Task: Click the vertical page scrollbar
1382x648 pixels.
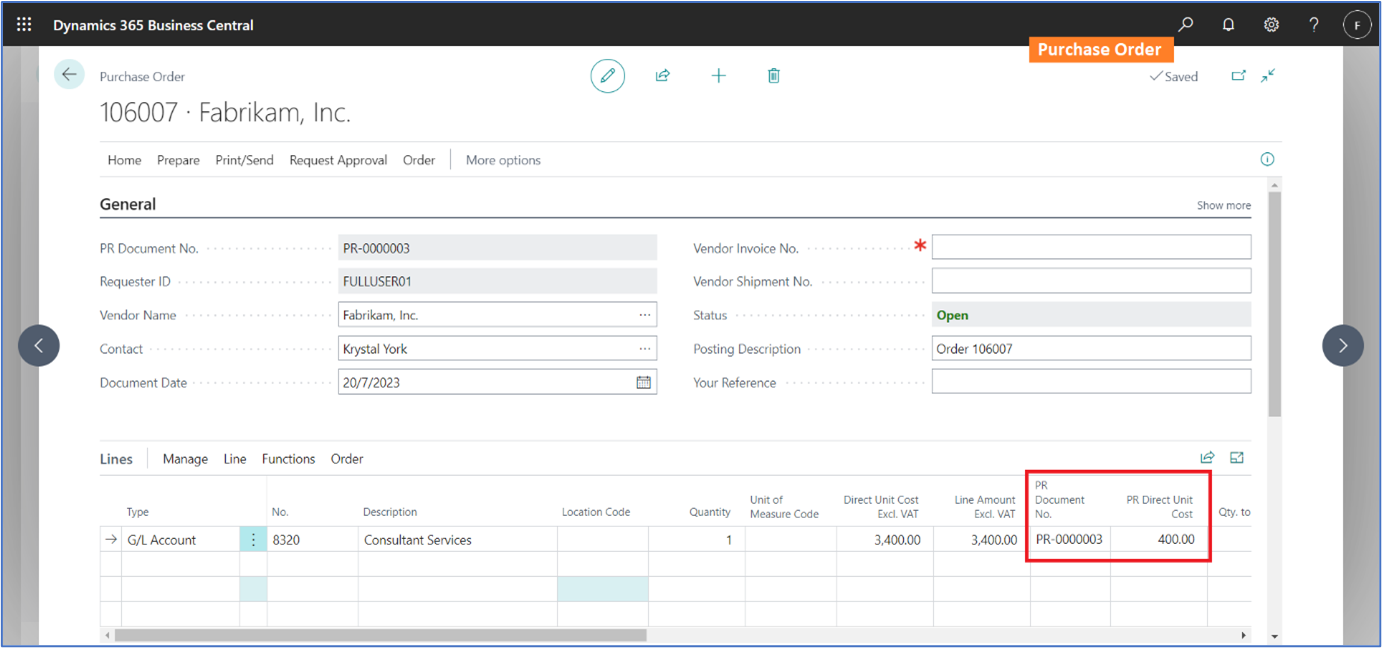Action: pos(1274,305)
